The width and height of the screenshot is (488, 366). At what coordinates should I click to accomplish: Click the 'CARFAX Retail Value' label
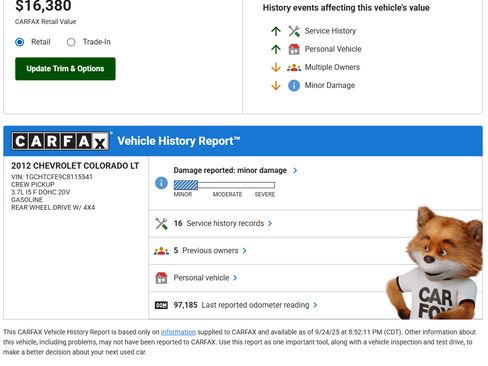[x=46, y=22]
